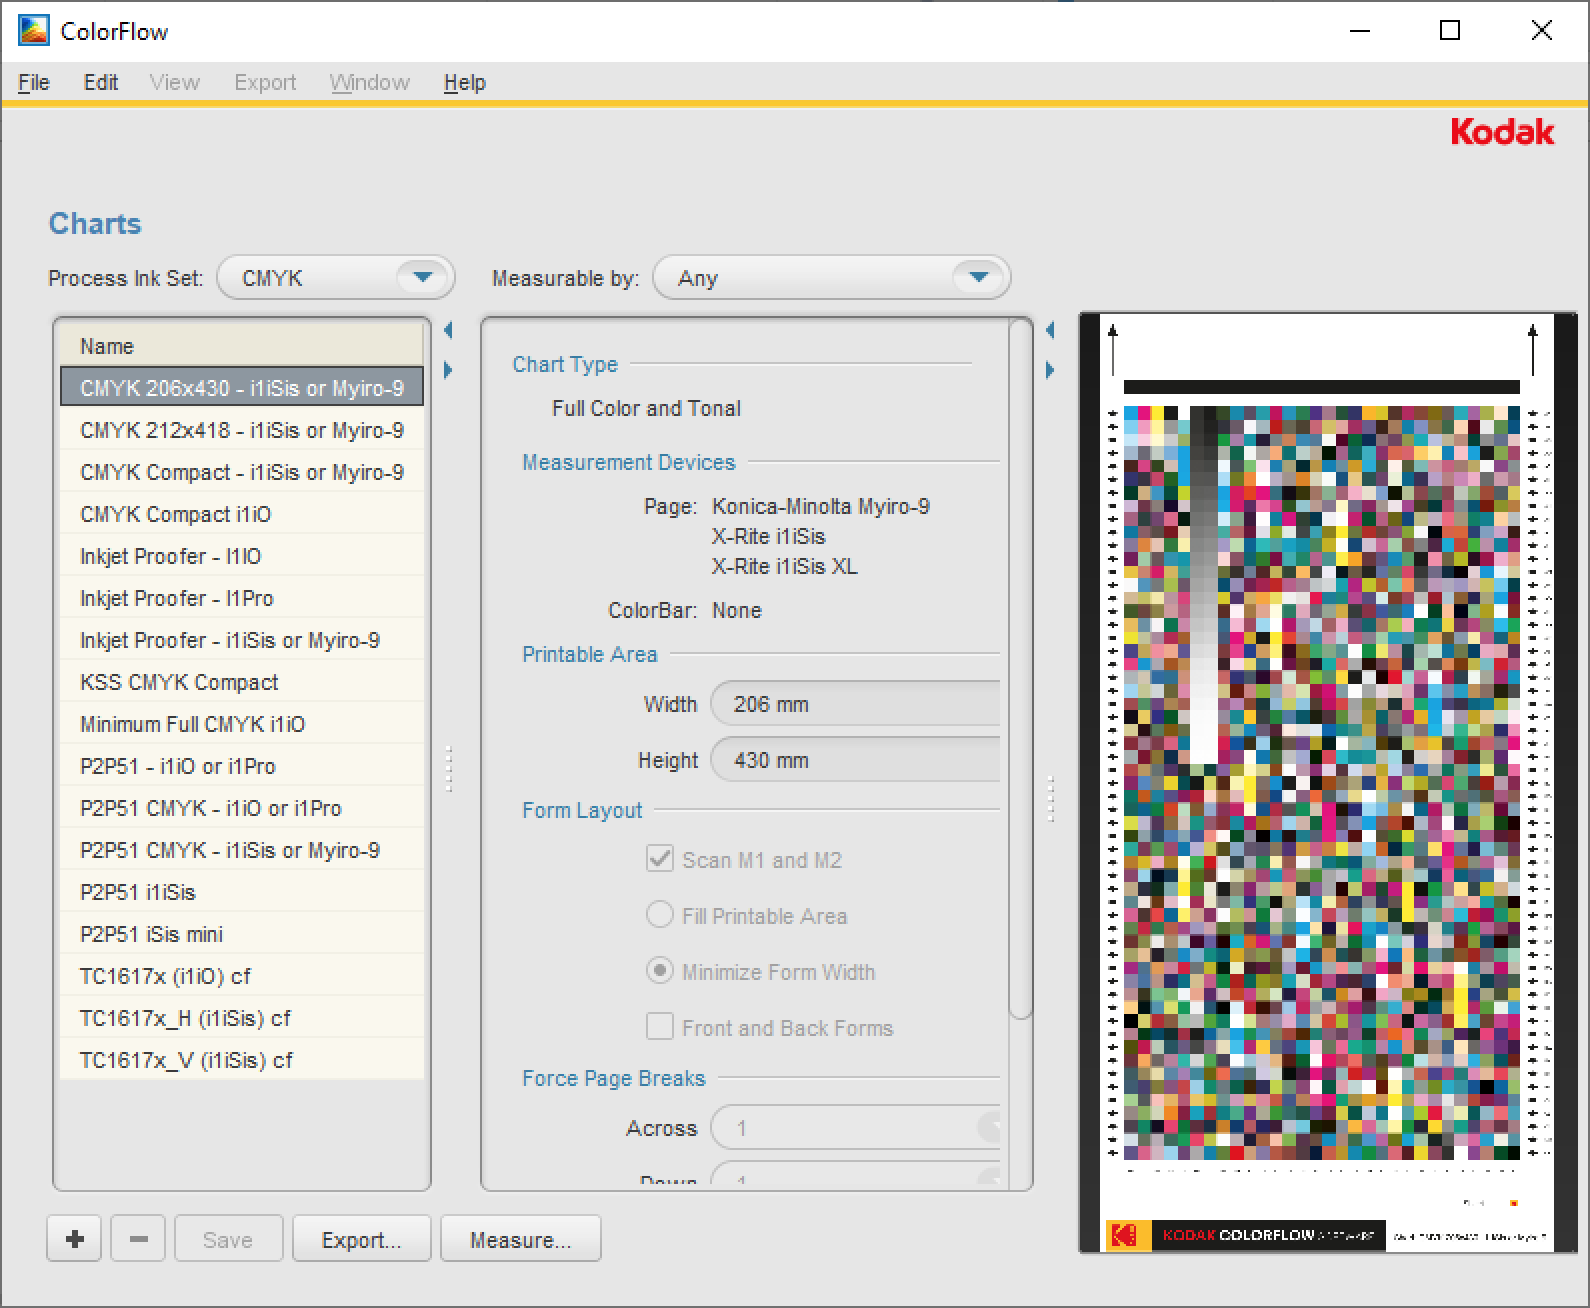The width and height of the screenshot is (1590, 1308).
Task: Click the ColorFlow app icon in title bar
Action: [33, 31]
